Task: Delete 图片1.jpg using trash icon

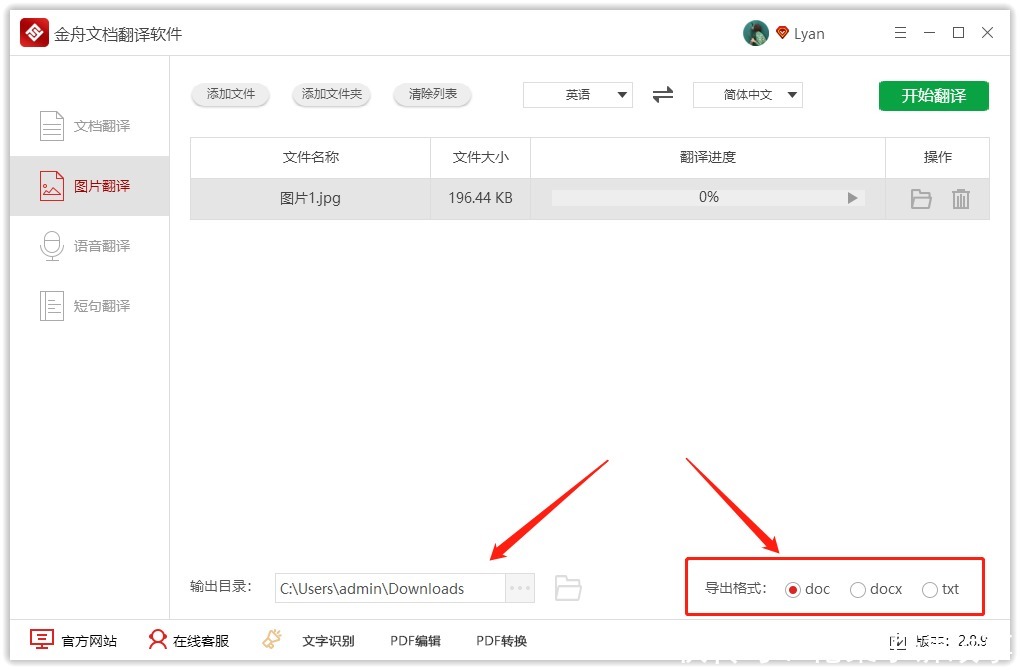Action: (x=961, y=198)
